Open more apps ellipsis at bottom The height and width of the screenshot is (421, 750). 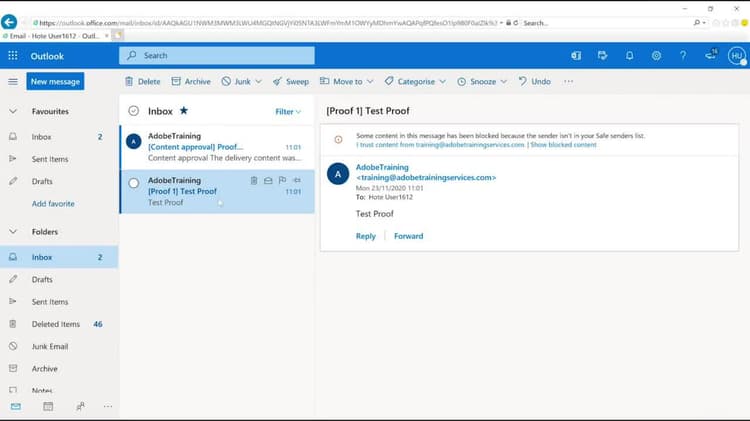pyautogui.click(x=108, y=407)
